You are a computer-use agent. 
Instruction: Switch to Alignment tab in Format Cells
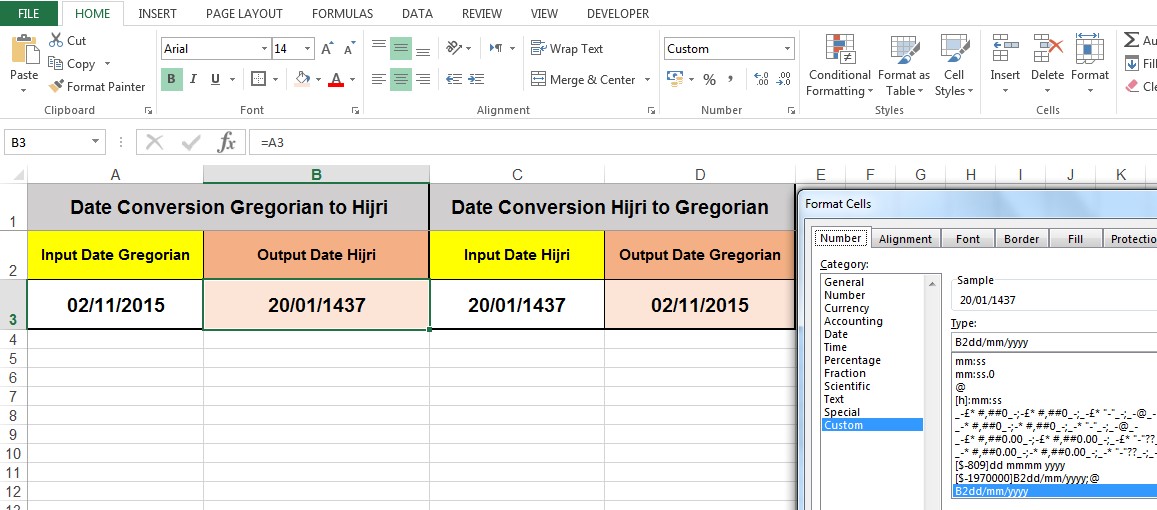(x=905, y=239)
